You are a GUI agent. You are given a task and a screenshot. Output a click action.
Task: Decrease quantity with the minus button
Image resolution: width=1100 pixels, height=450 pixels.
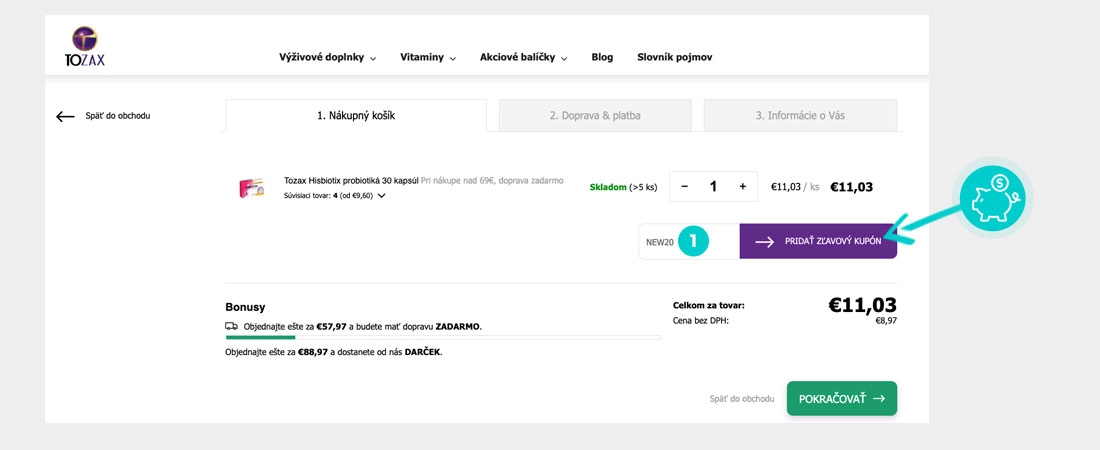pyautogui.click(x=685, y=187)
